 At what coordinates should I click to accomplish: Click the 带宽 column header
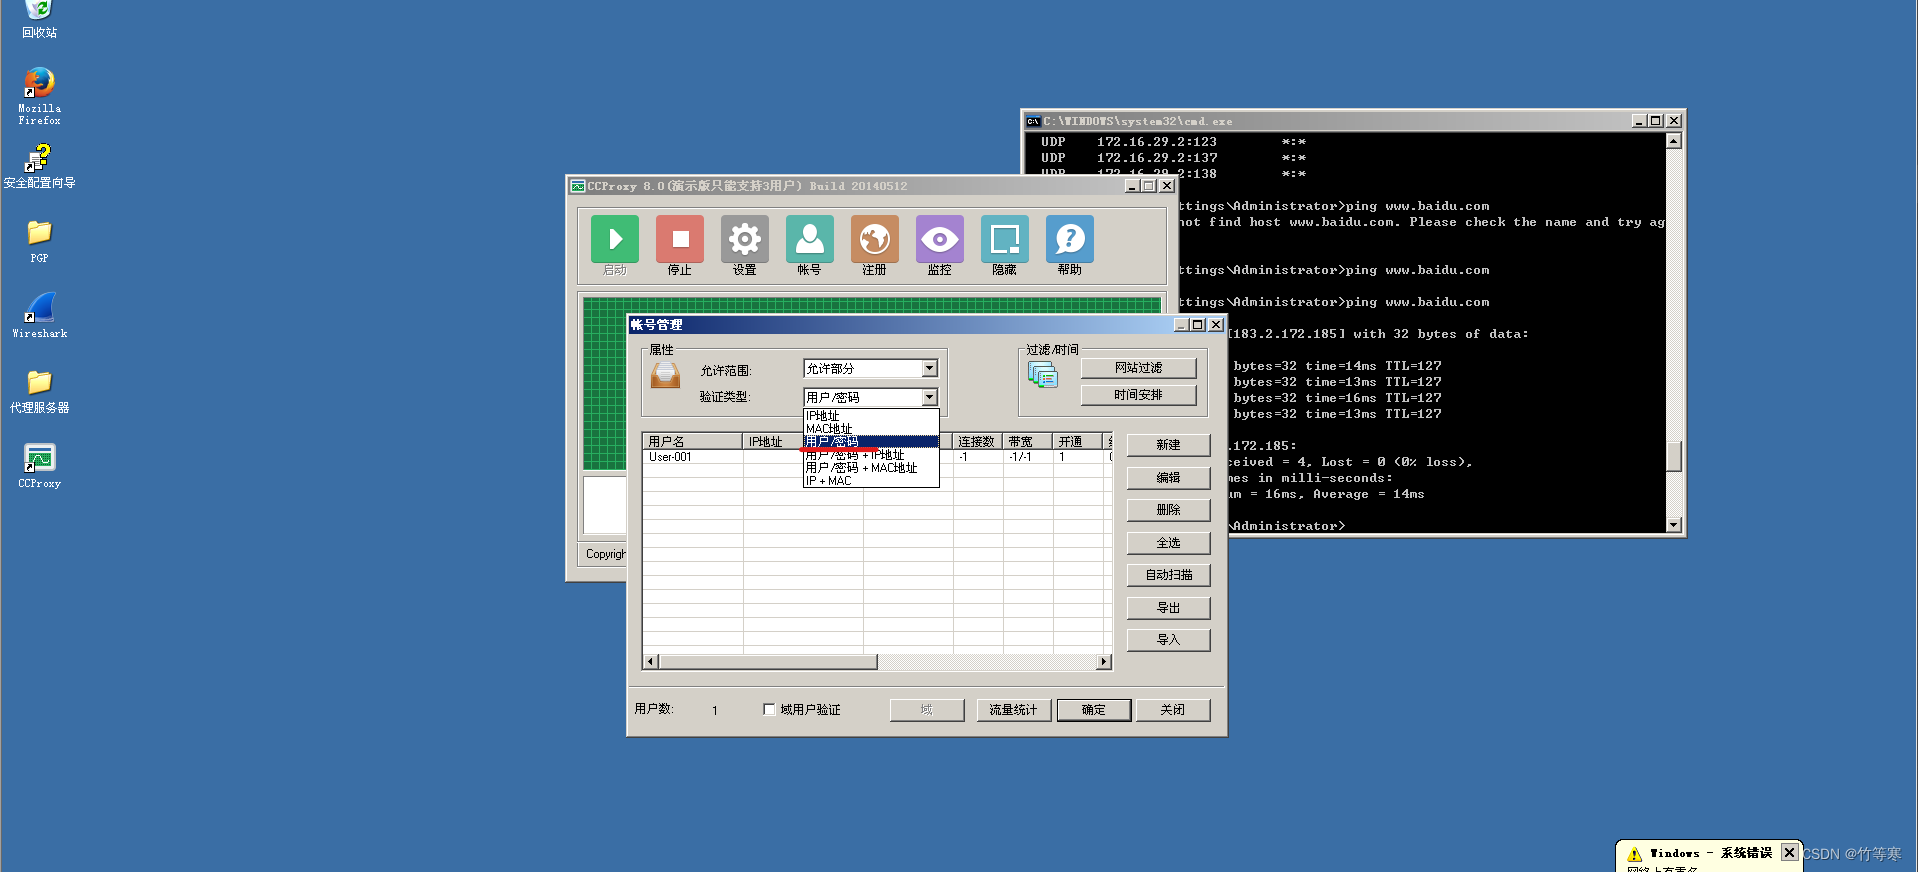click(1028, 441)
